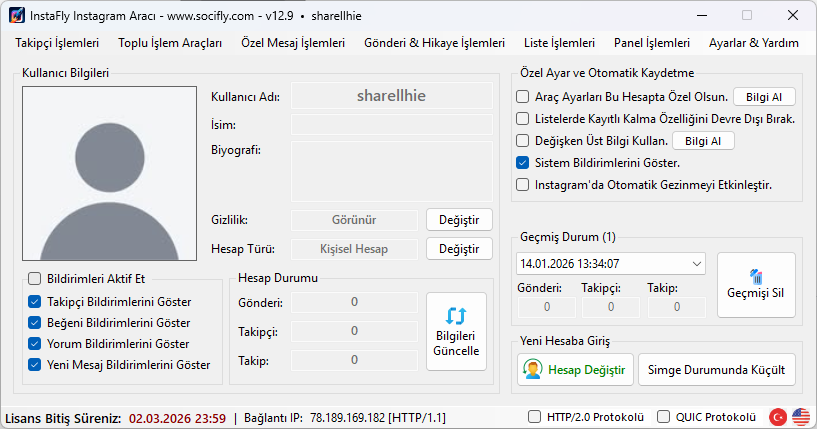Enable QUIC Protokolü checkbox
The width and height of the screenshot is (817, 429).
click(663, 417)
